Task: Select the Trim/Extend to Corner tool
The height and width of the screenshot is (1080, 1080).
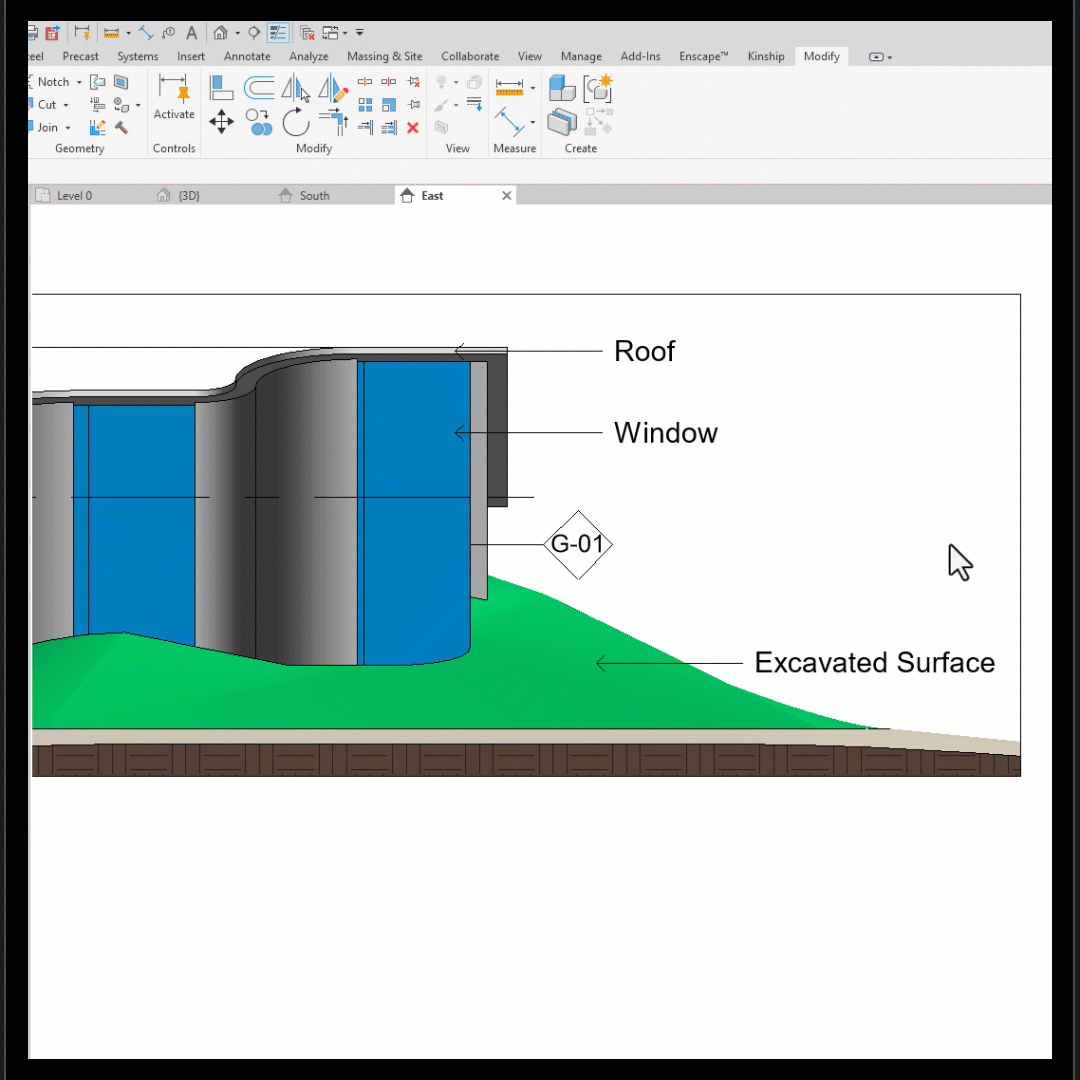Action: click(x=335, y=121)
